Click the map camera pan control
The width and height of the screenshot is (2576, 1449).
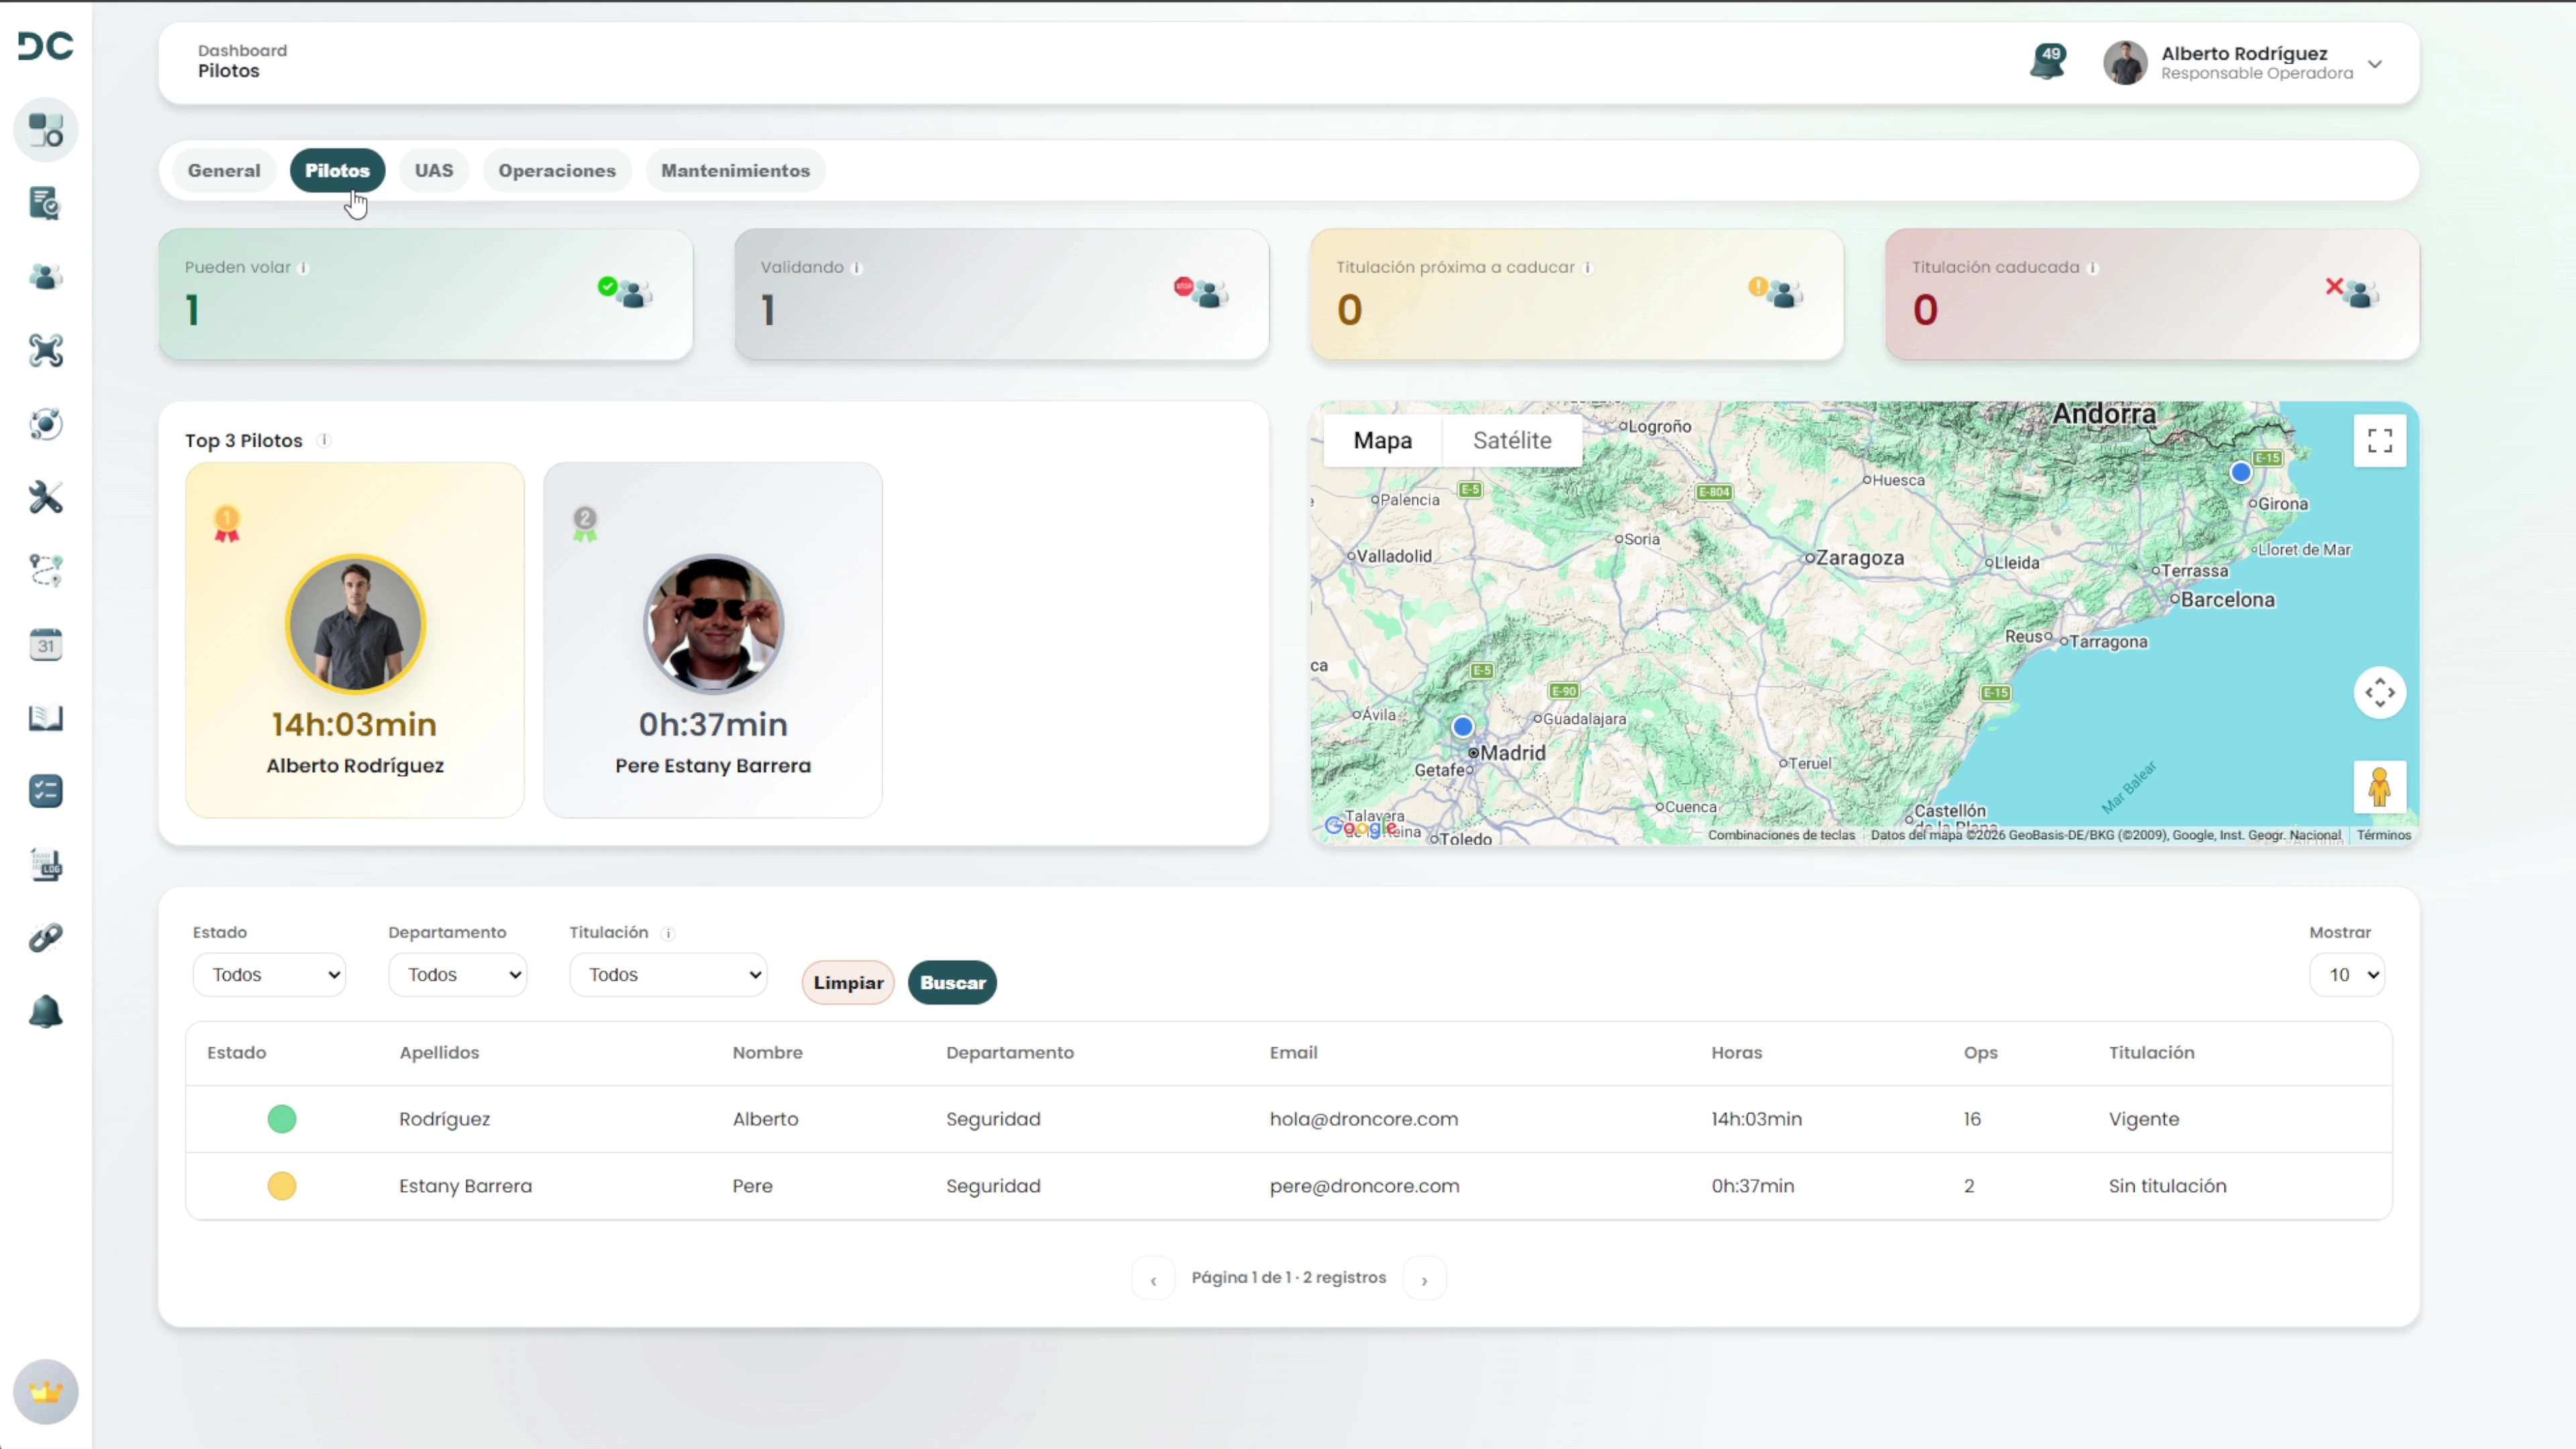2380,692
